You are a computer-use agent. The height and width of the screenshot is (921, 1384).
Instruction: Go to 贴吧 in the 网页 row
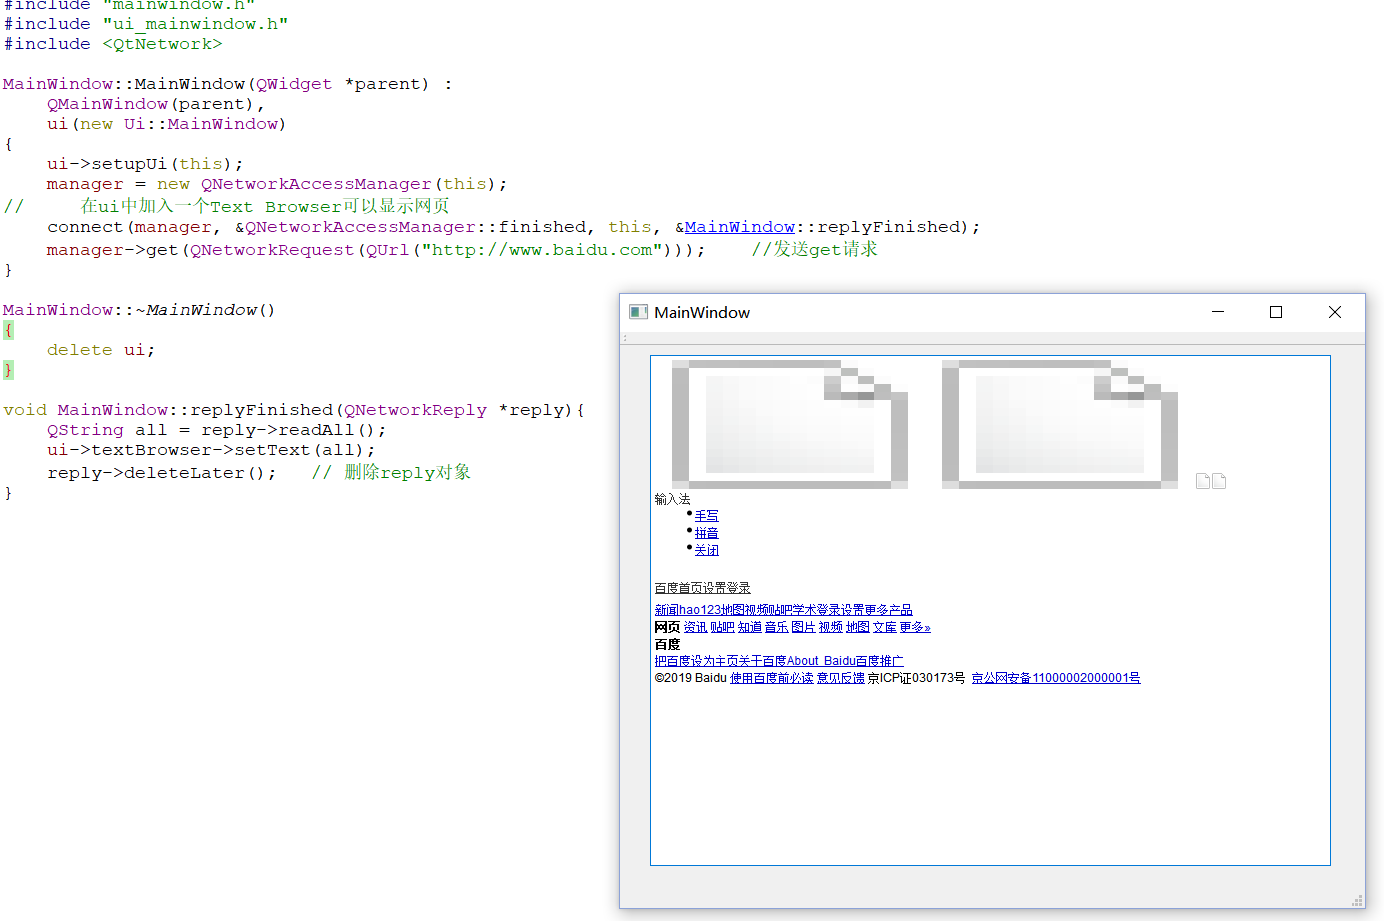[x=723, y=627]
